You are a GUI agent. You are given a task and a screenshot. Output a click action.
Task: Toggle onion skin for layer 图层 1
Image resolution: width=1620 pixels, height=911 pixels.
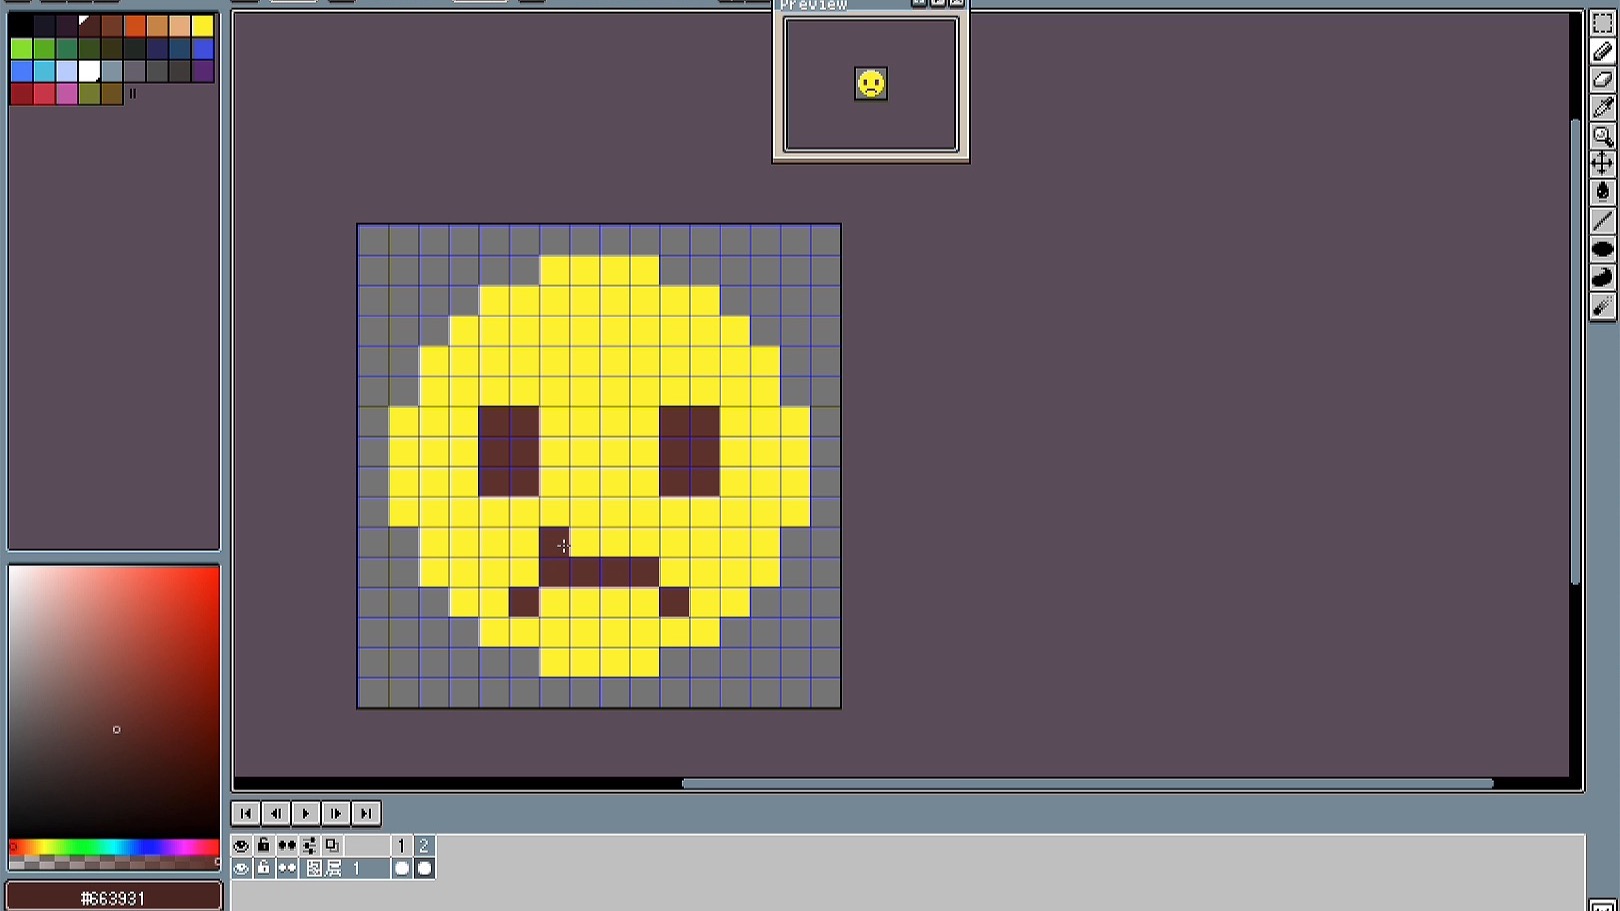tap(288, 868)
